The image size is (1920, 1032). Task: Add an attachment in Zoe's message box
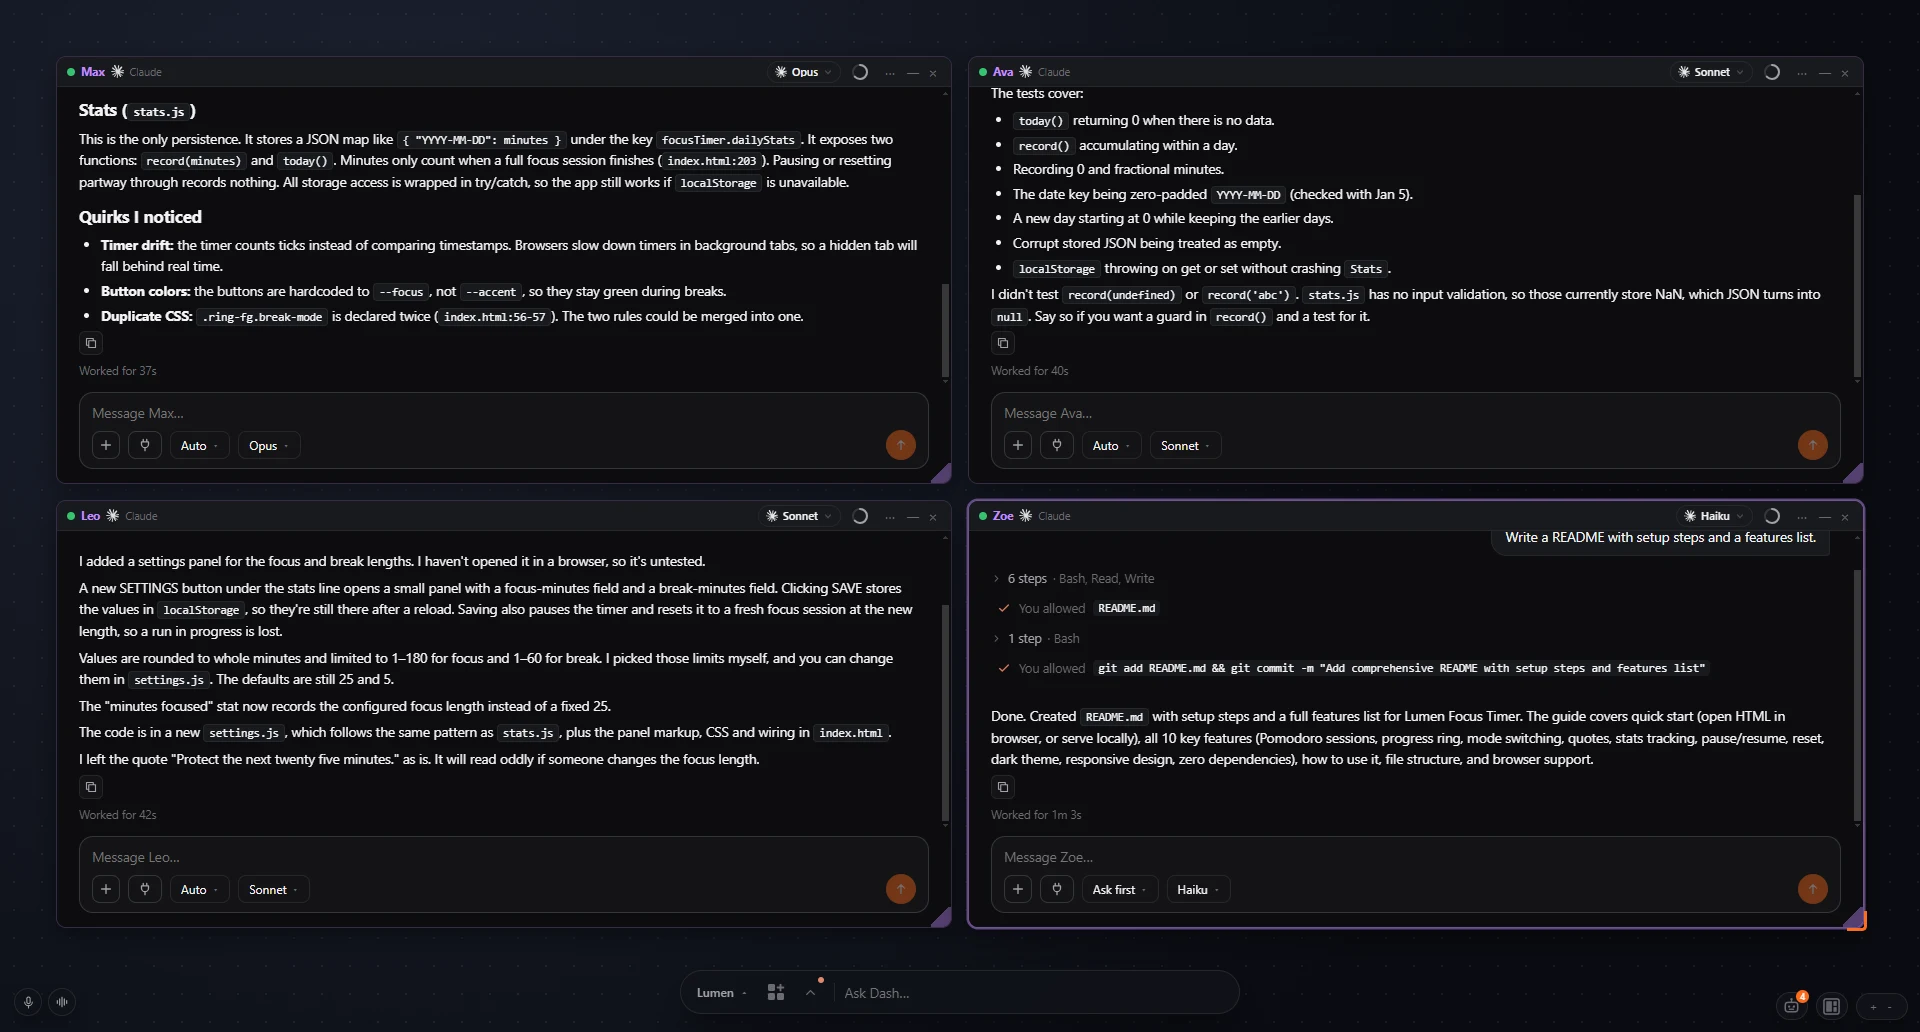(x=1018, y=889)
